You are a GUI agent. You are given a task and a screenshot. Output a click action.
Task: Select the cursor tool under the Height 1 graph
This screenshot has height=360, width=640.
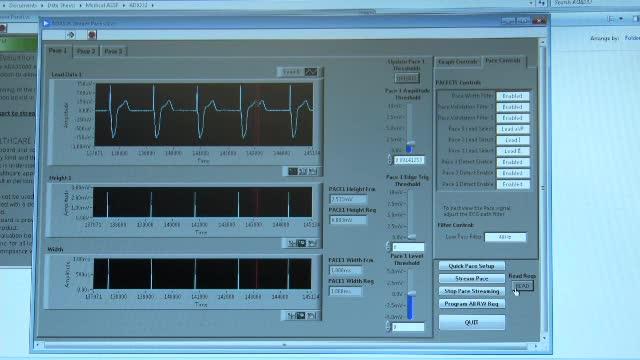(x=292, y=243)
